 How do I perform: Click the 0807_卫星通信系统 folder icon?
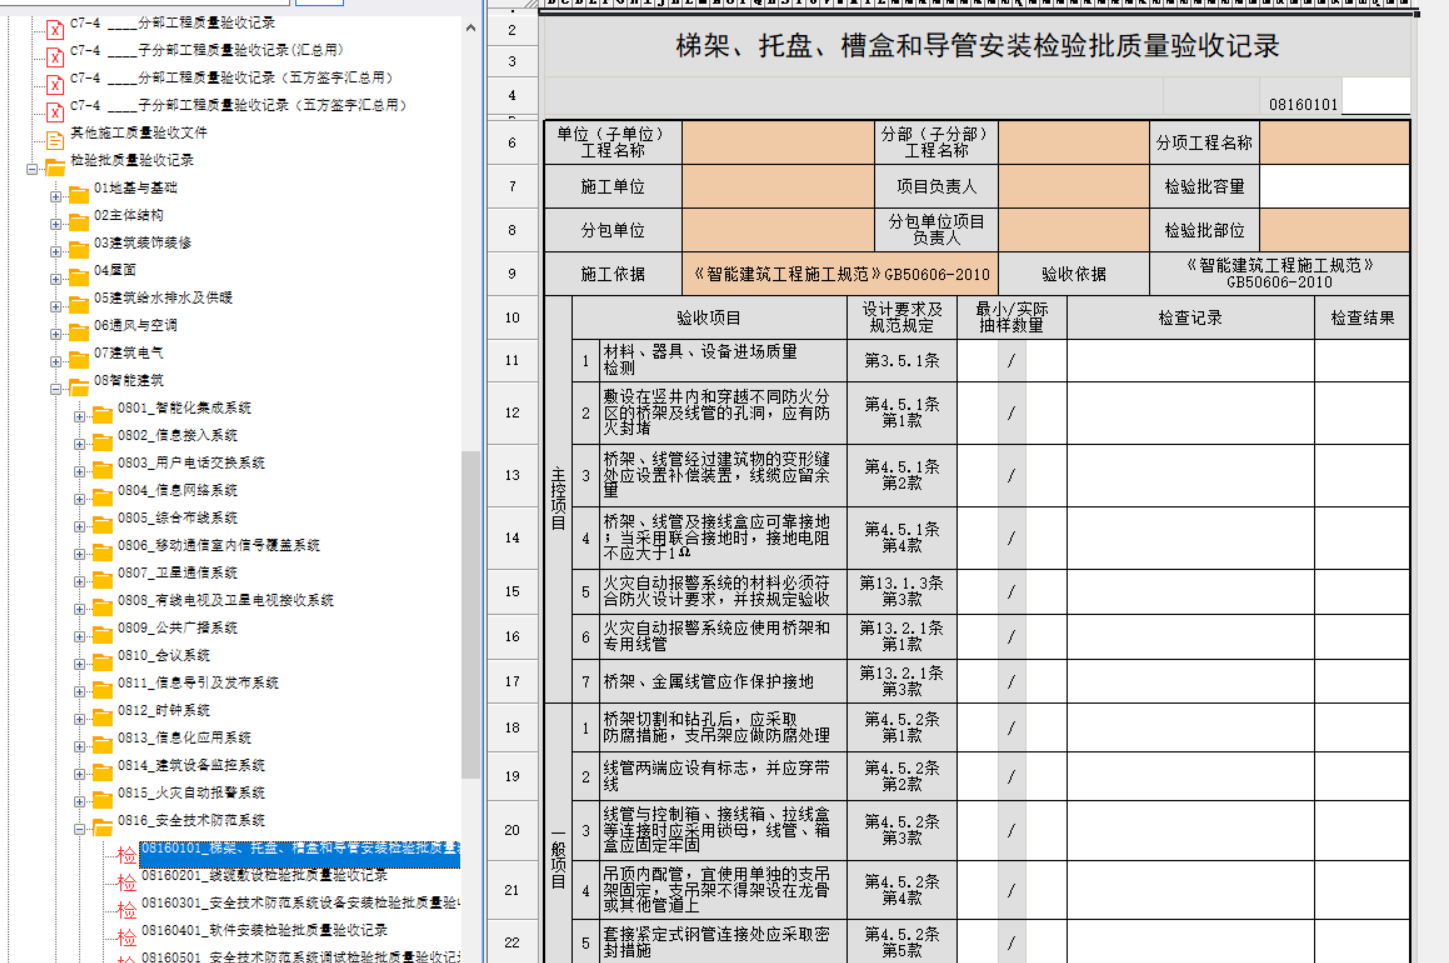pos(103,580)
